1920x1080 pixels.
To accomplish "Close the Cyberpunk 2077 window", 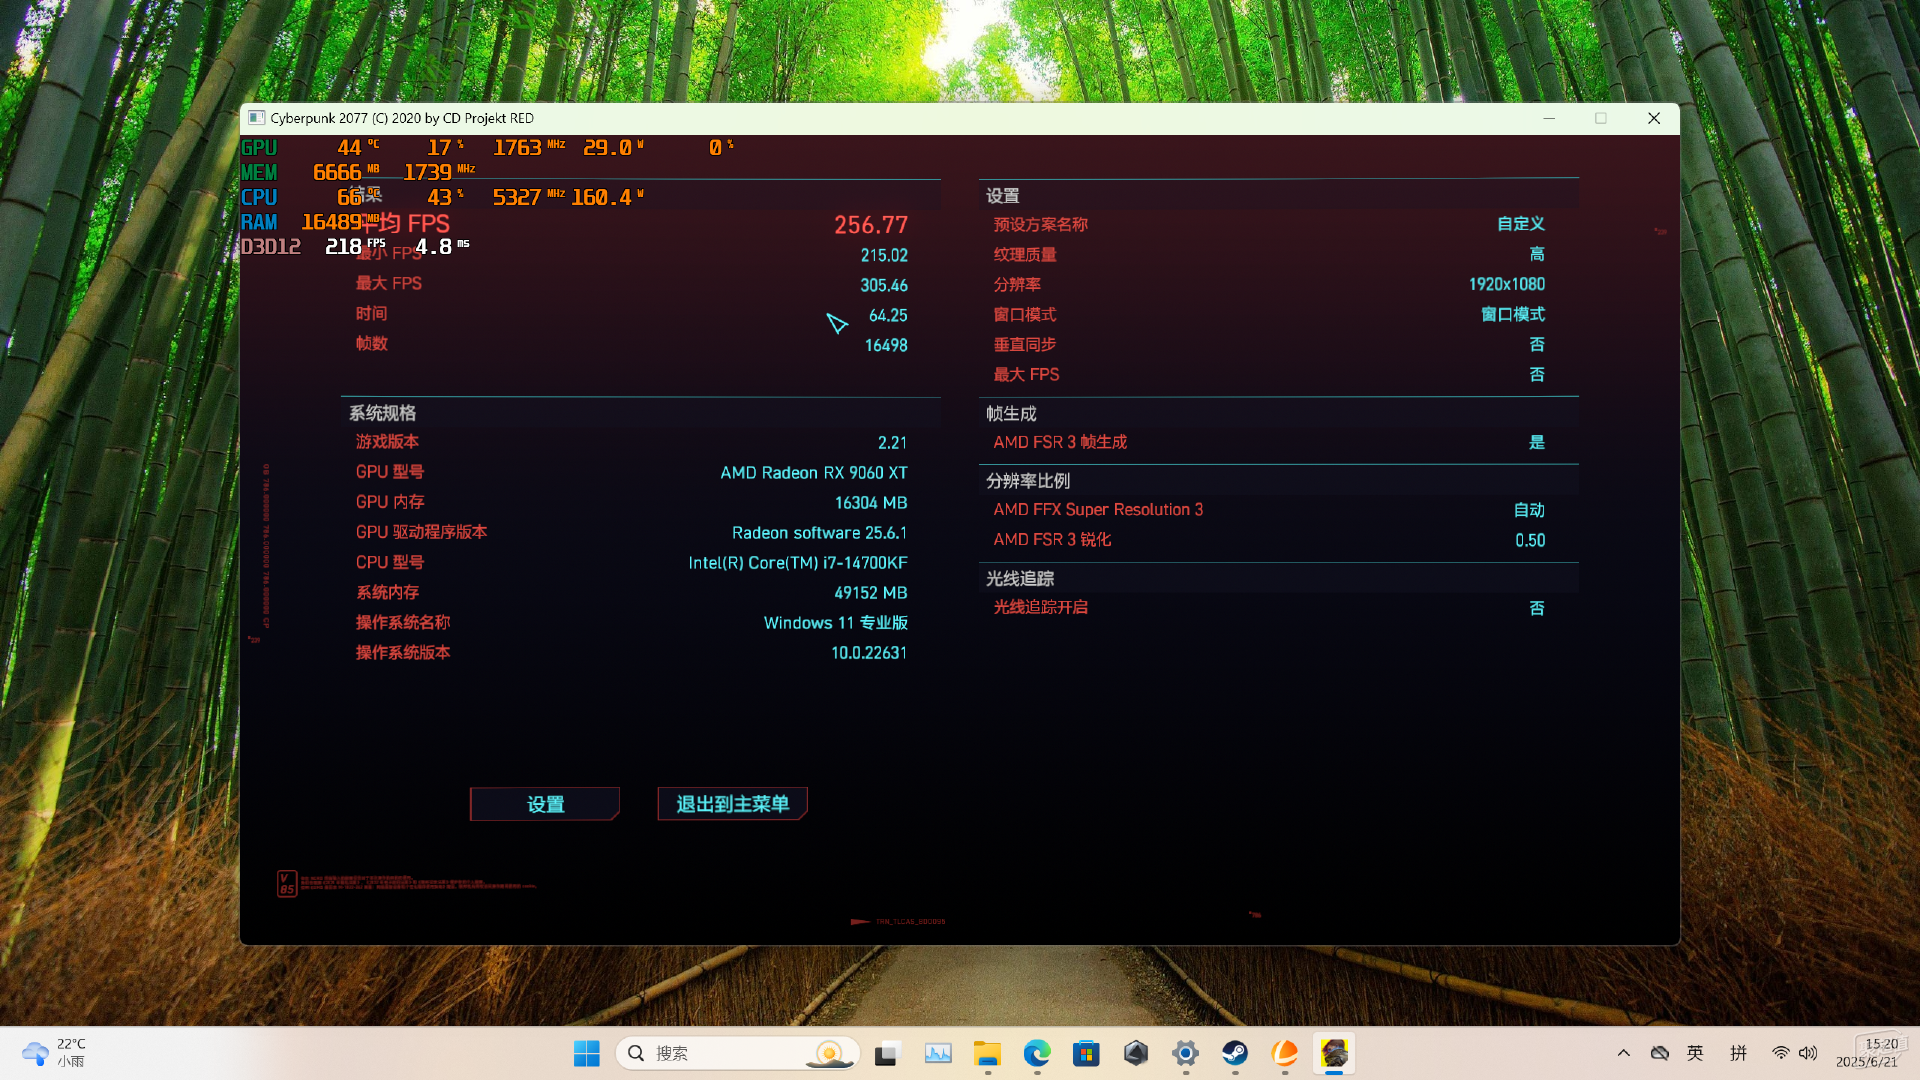I will [x=1654, y=118].
